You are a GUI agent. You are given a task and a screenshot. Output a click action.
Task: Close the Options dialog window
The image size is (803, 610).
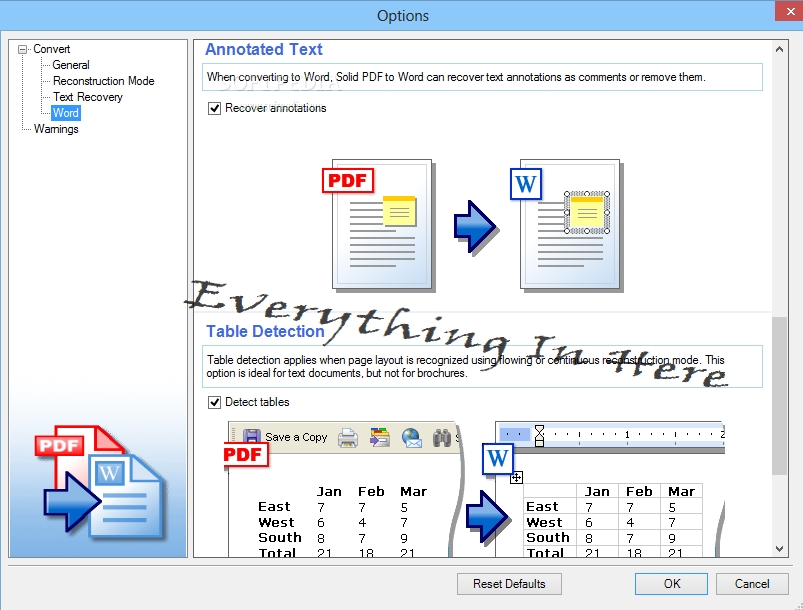click(x=790, y=11)
